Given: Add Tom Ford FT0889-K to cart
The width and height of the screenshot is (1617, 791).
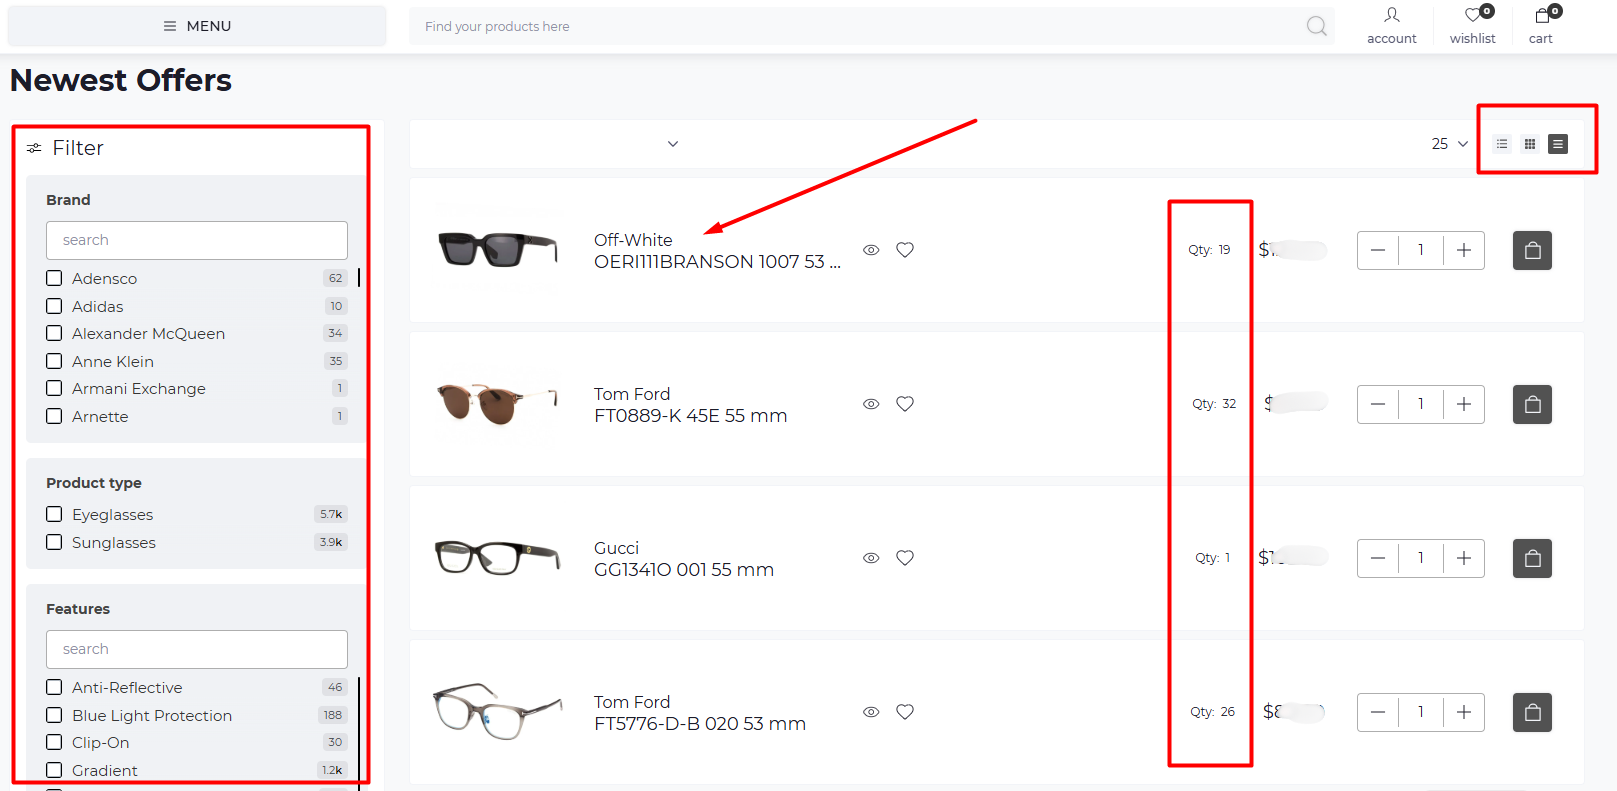Looking at the screenshot, I should (x=1532, y=404).
